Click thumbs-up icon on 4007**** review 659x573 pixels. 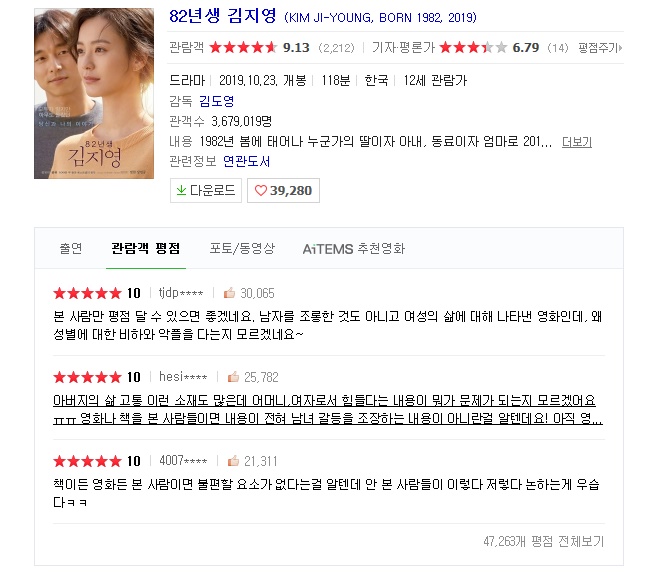pos(233,461)
